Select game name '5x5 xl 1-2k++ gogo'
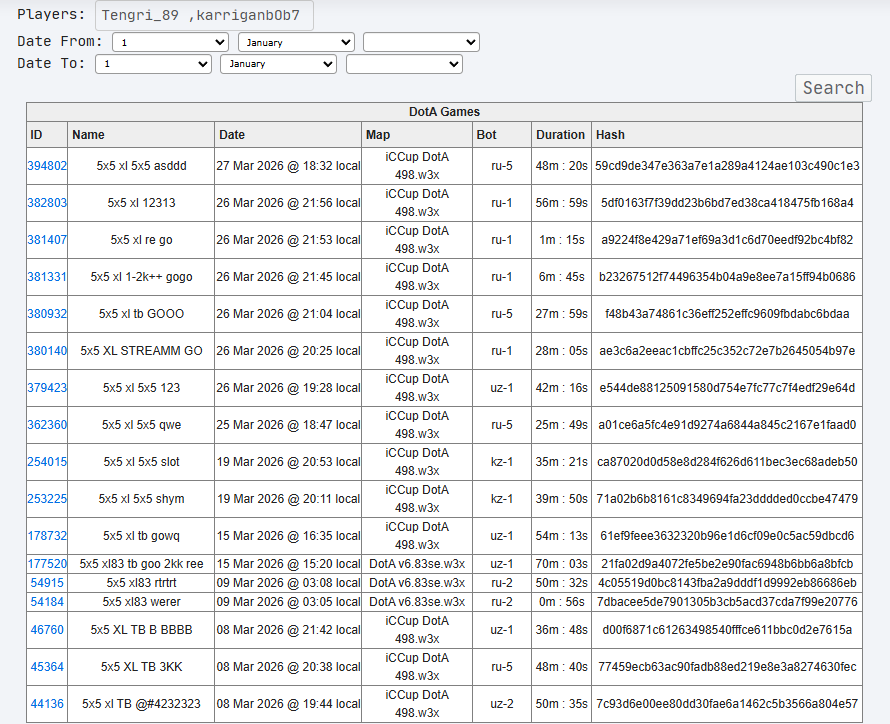 tap(141, 277)
